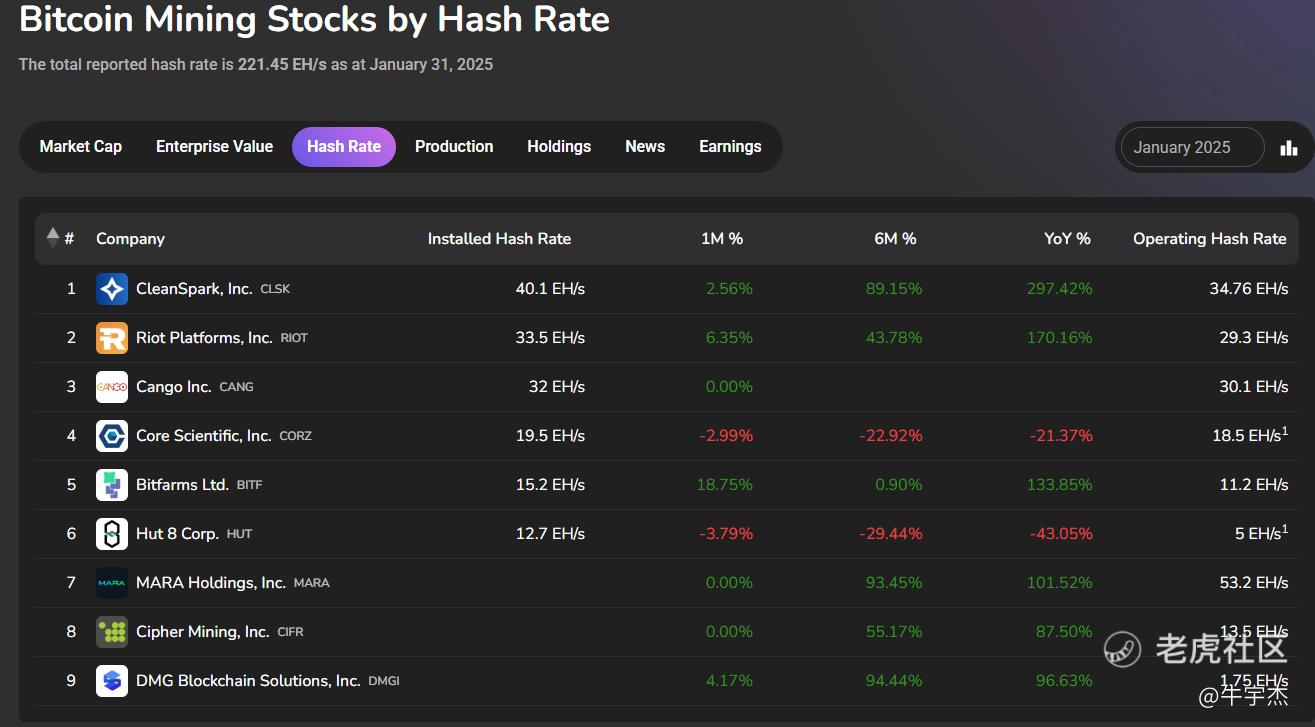
Task: Click the 53.2 EH/s operating hash rate
Action: tap(1253, 583)
